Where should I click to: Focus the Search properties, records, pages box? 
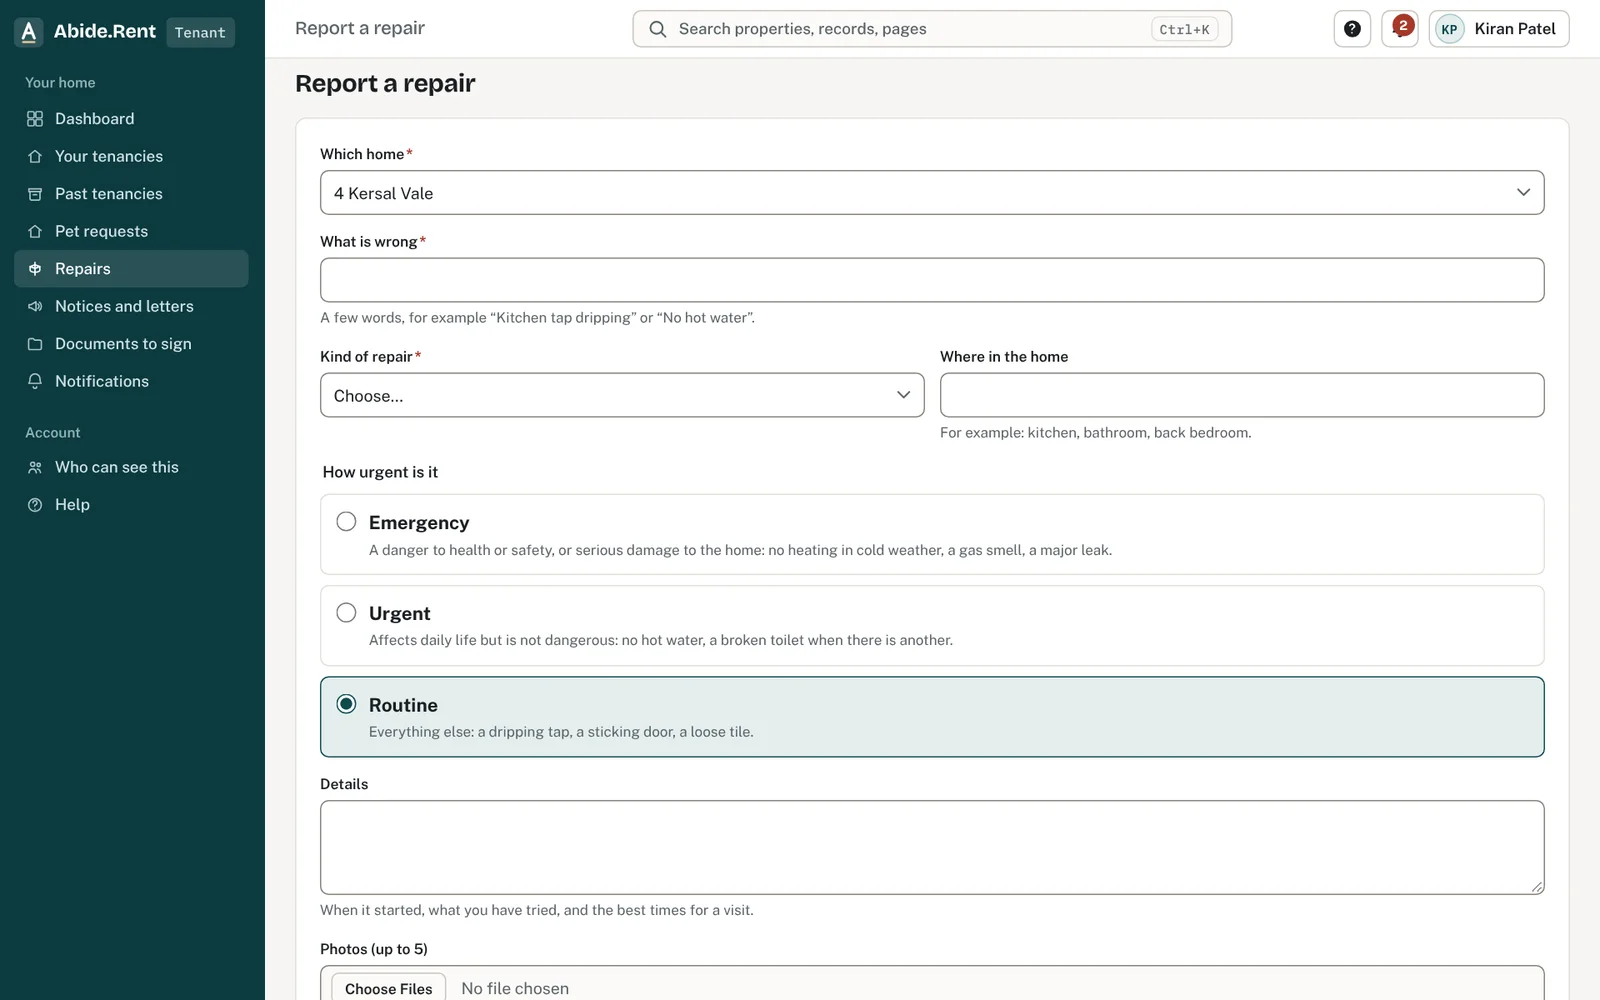pyautogui.click(x=932, y=29)
